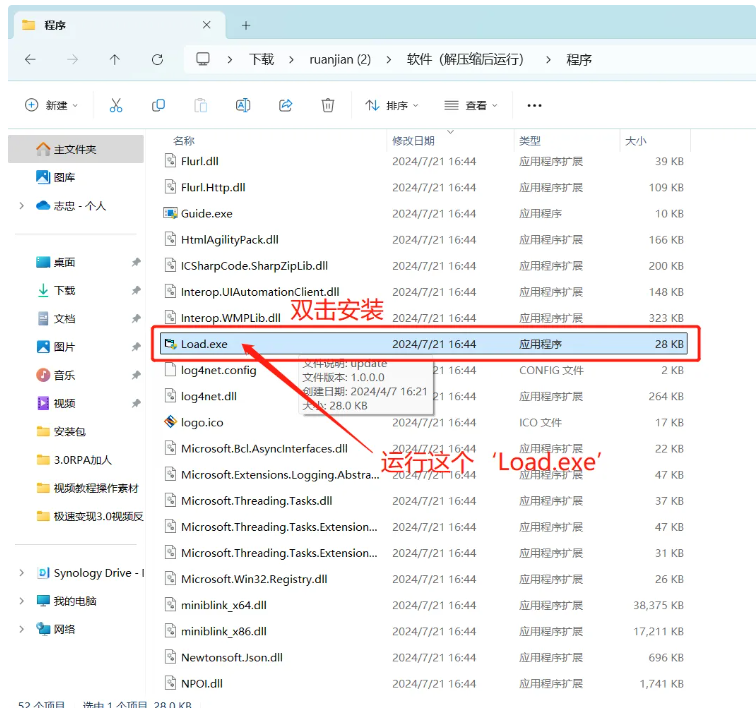Viewport: 756px width, 727px height.
Task: Go up one folder level
Action: point(115,59)
